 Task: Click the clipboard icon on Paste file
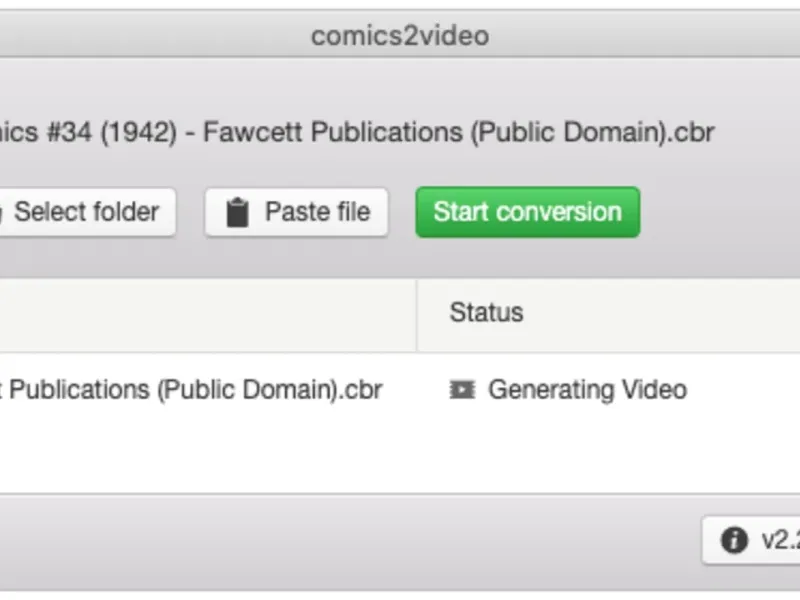coord(237,213)
